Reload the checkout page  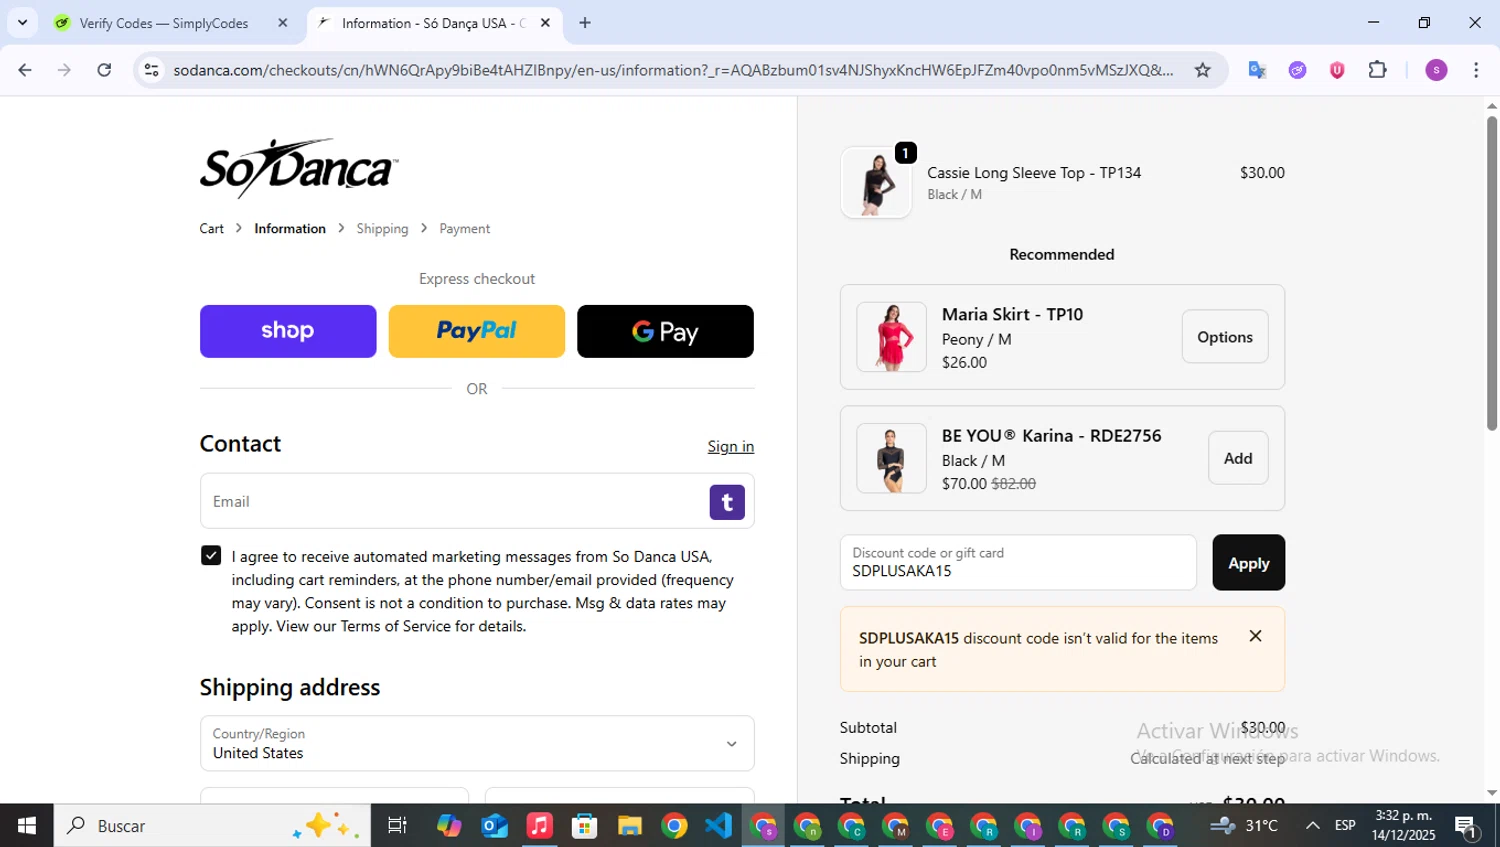(x=104, y=70)
